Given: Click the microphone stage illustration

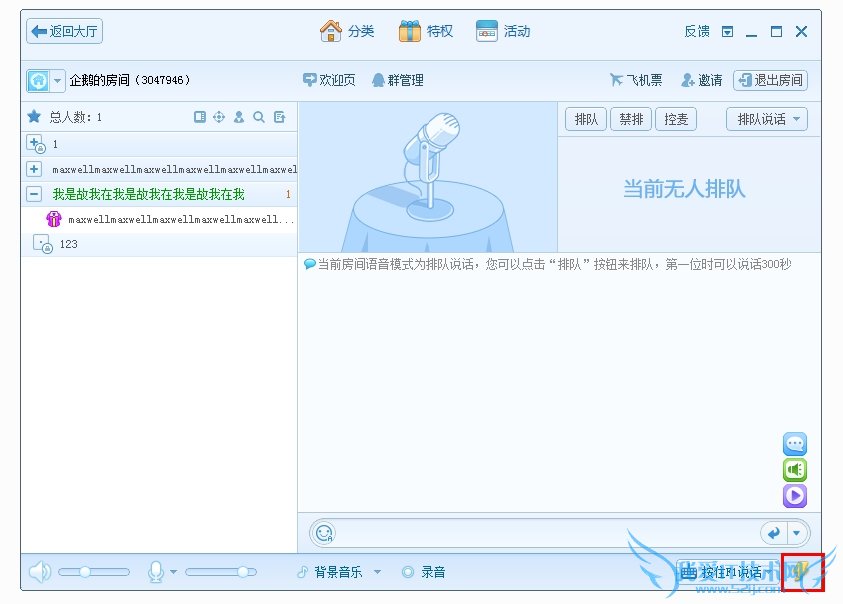Looking at the screenshot, I should pyautogui.click(x=428, y=177).
